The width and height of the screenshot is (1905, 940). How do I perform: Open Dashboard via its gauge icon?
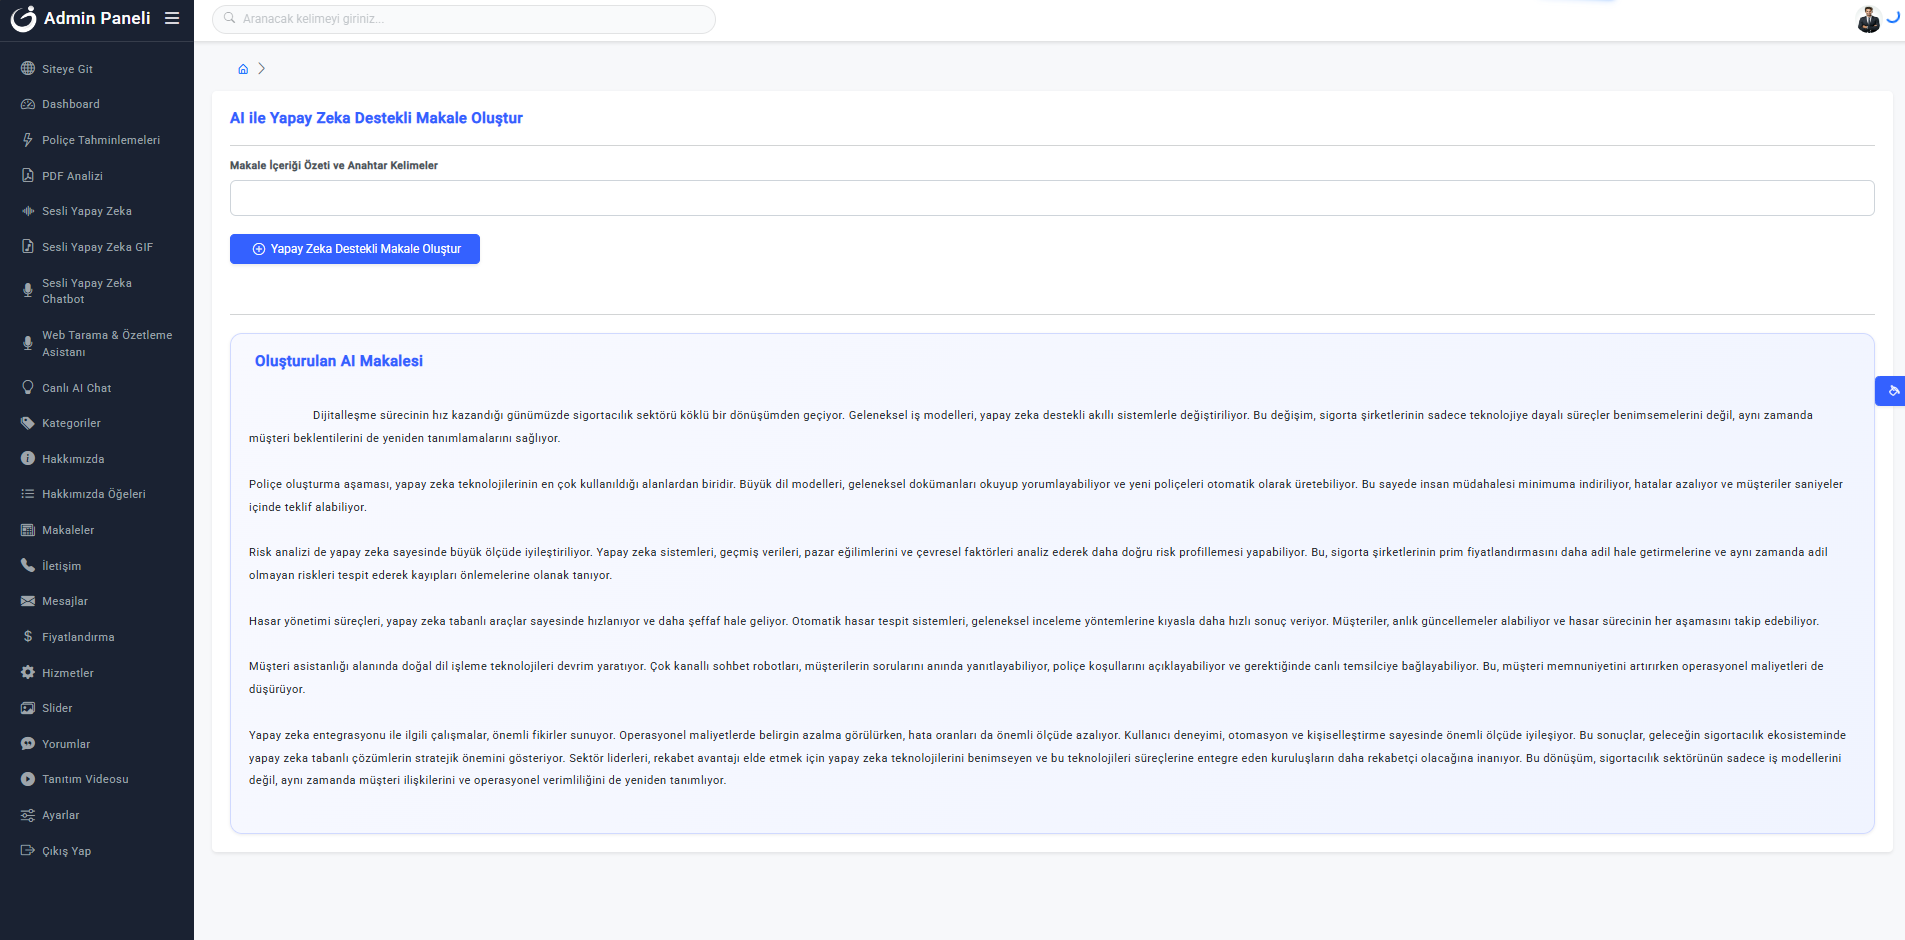(28, 104)
